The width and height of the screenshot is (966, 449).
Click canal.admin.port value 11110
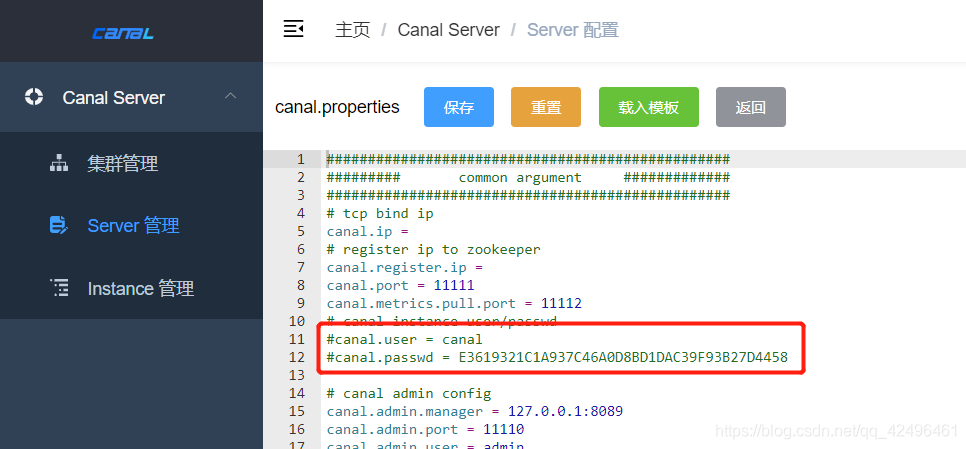pos(503,429)
